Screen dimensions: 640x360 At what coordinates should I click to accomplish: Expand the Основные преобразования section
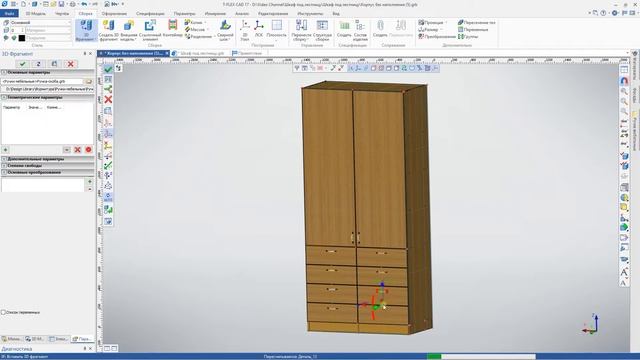tap(47, 172)
